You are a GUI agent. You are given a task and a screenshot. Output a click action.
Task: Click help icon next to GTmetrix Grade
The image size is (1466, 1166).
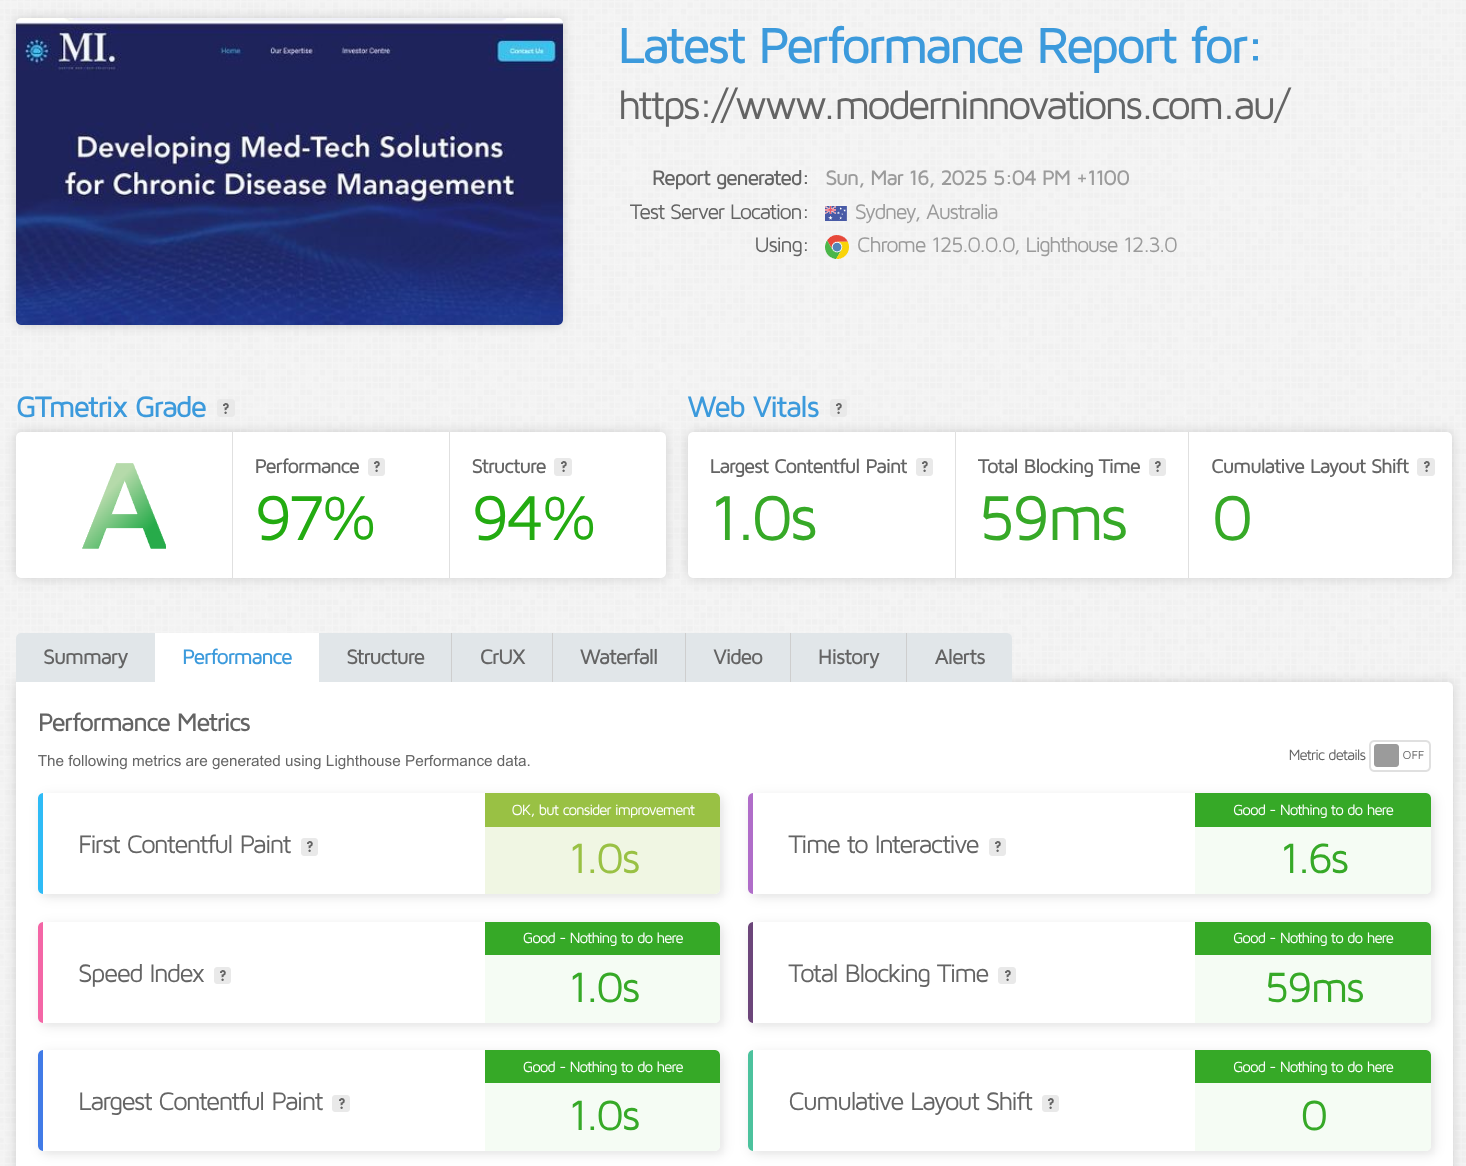[226, 408]
